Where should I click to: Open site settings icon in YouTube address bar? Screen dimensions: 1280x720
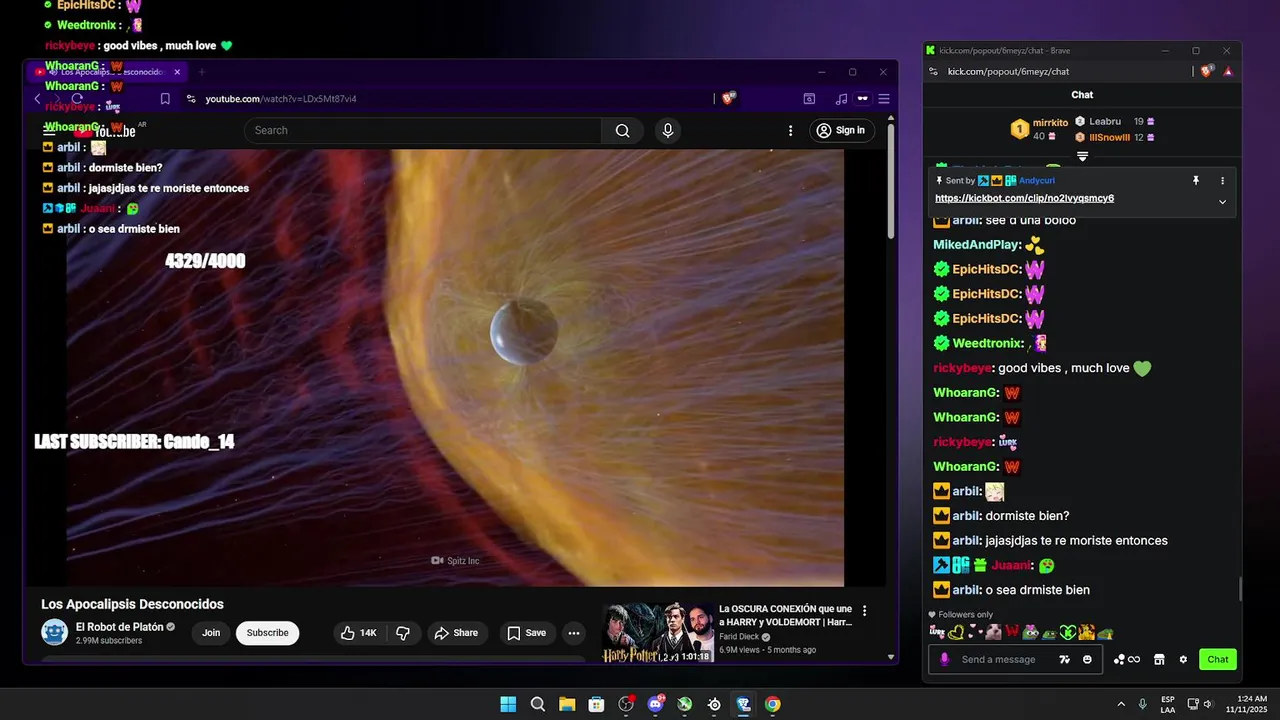click(x=191, y=99)
